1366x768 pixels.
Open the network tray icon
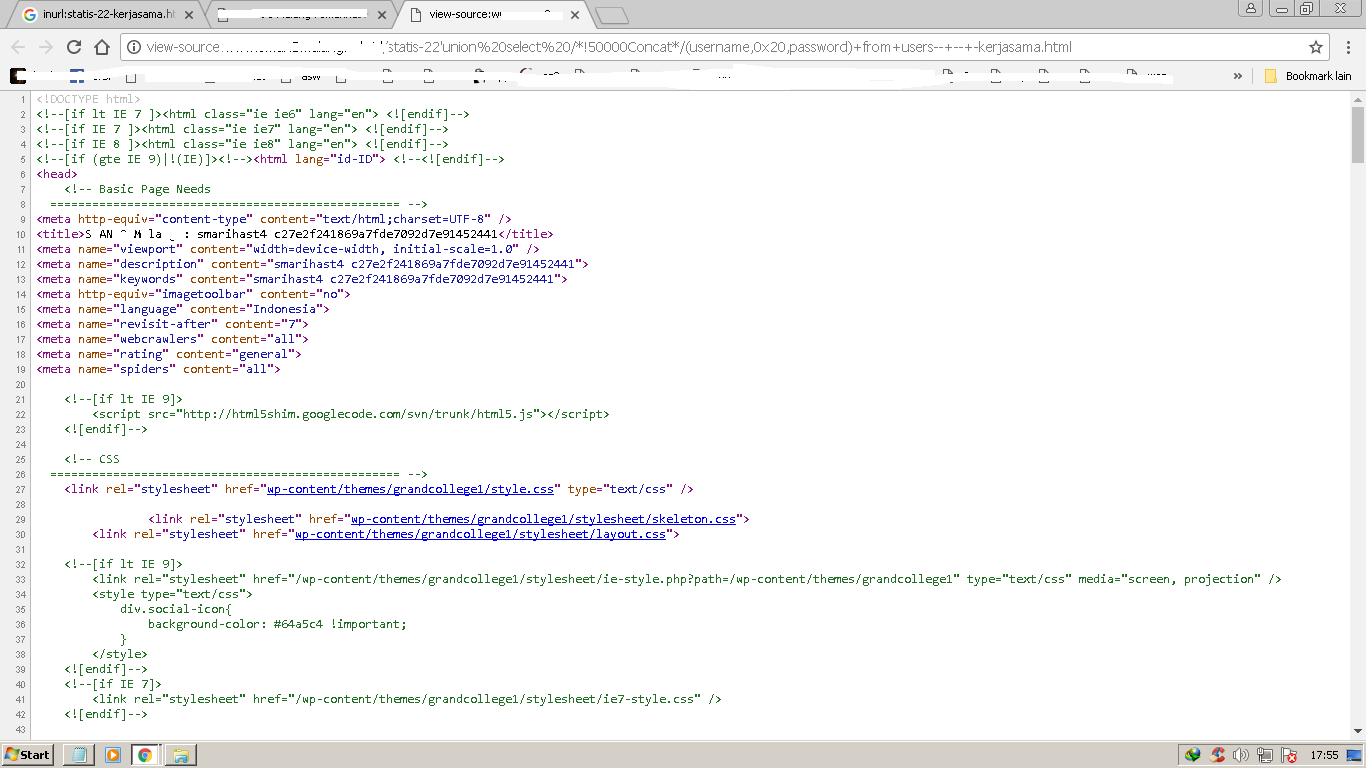[x=1265, y=755]
